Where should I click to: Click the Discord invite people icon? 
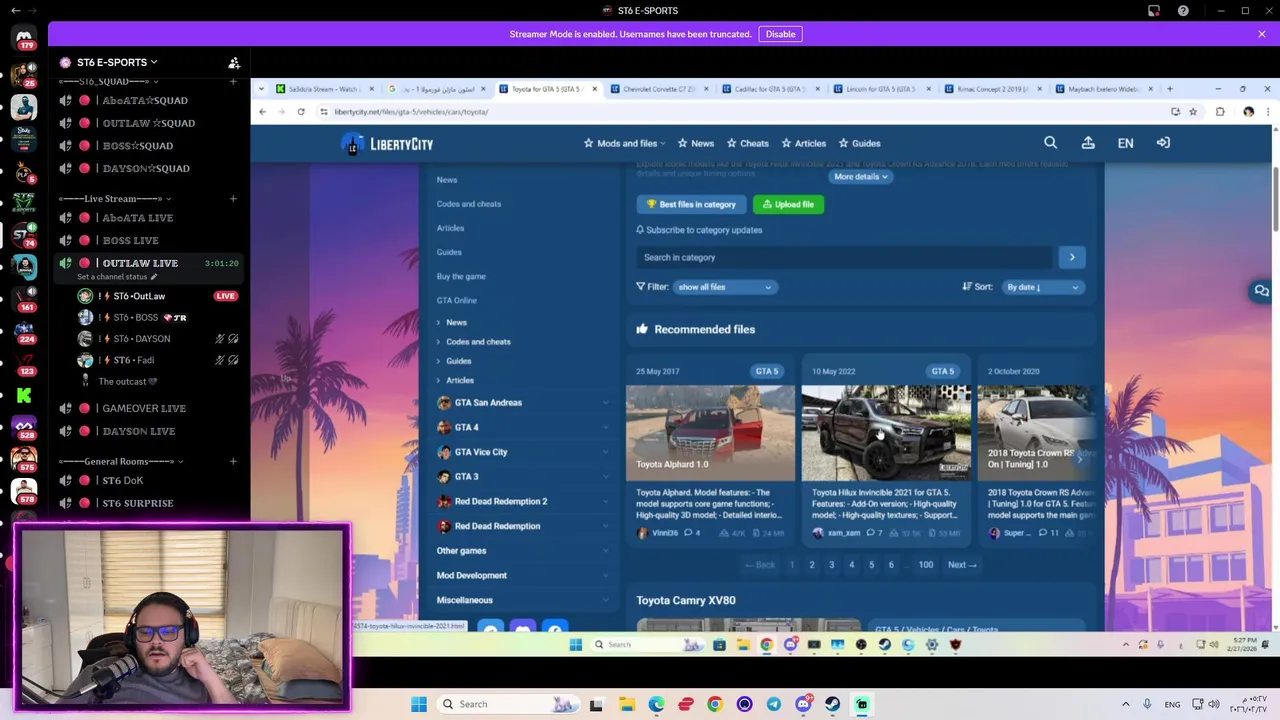pyautogui.click(x=234, y=62)
